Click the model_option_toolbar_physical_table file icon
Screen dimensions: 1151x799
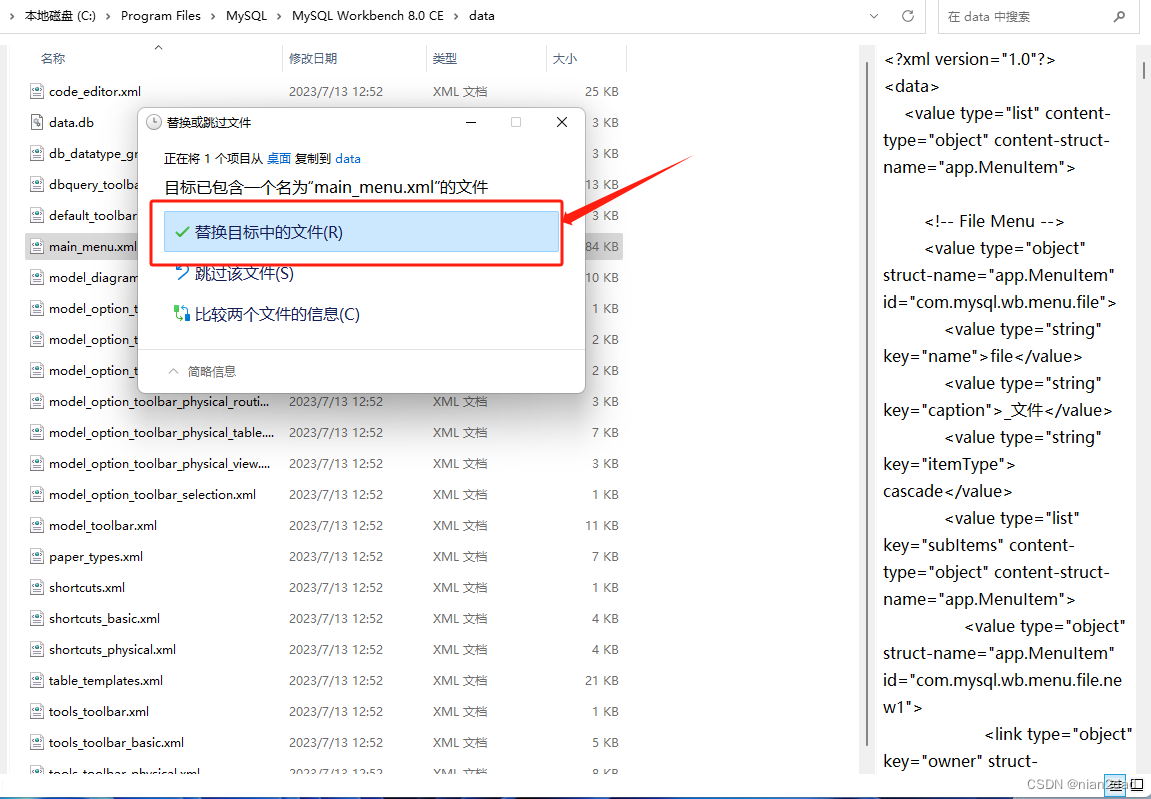click(x=37, y=433)
